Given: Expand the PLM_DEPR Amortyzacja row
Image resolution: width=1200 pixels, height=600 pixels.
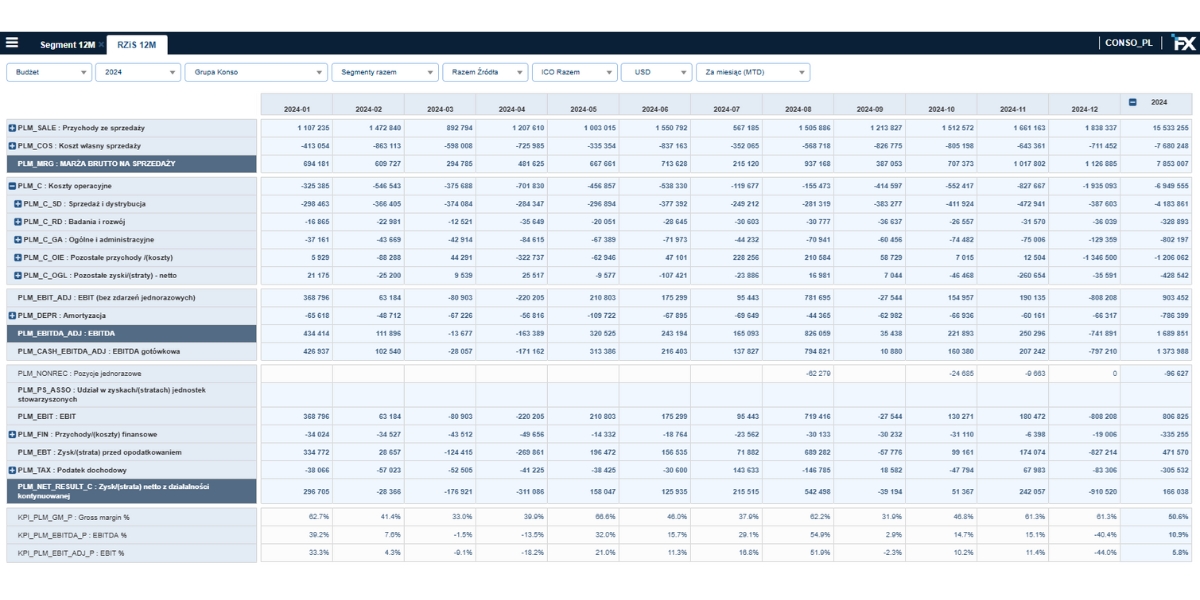Looking at the screenshot, I should point(12,315).
